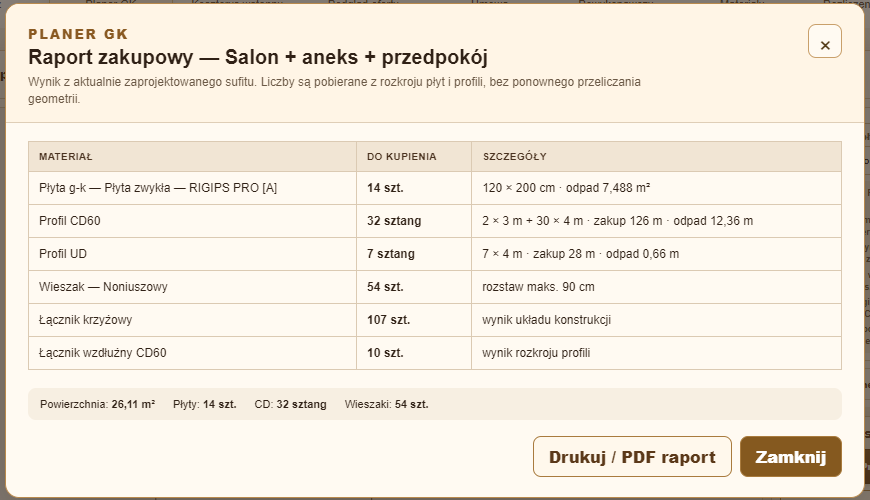
Task: Click wynik rozkroju profili details
Action: pyautogui.click(x=656, y=353)
